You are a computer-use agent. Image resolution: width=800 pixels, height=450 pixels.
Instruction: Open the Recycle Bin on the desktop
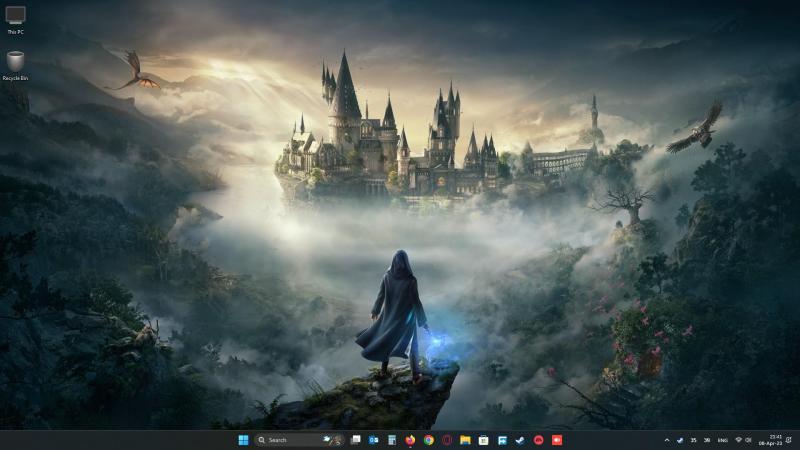pos(15,62)
